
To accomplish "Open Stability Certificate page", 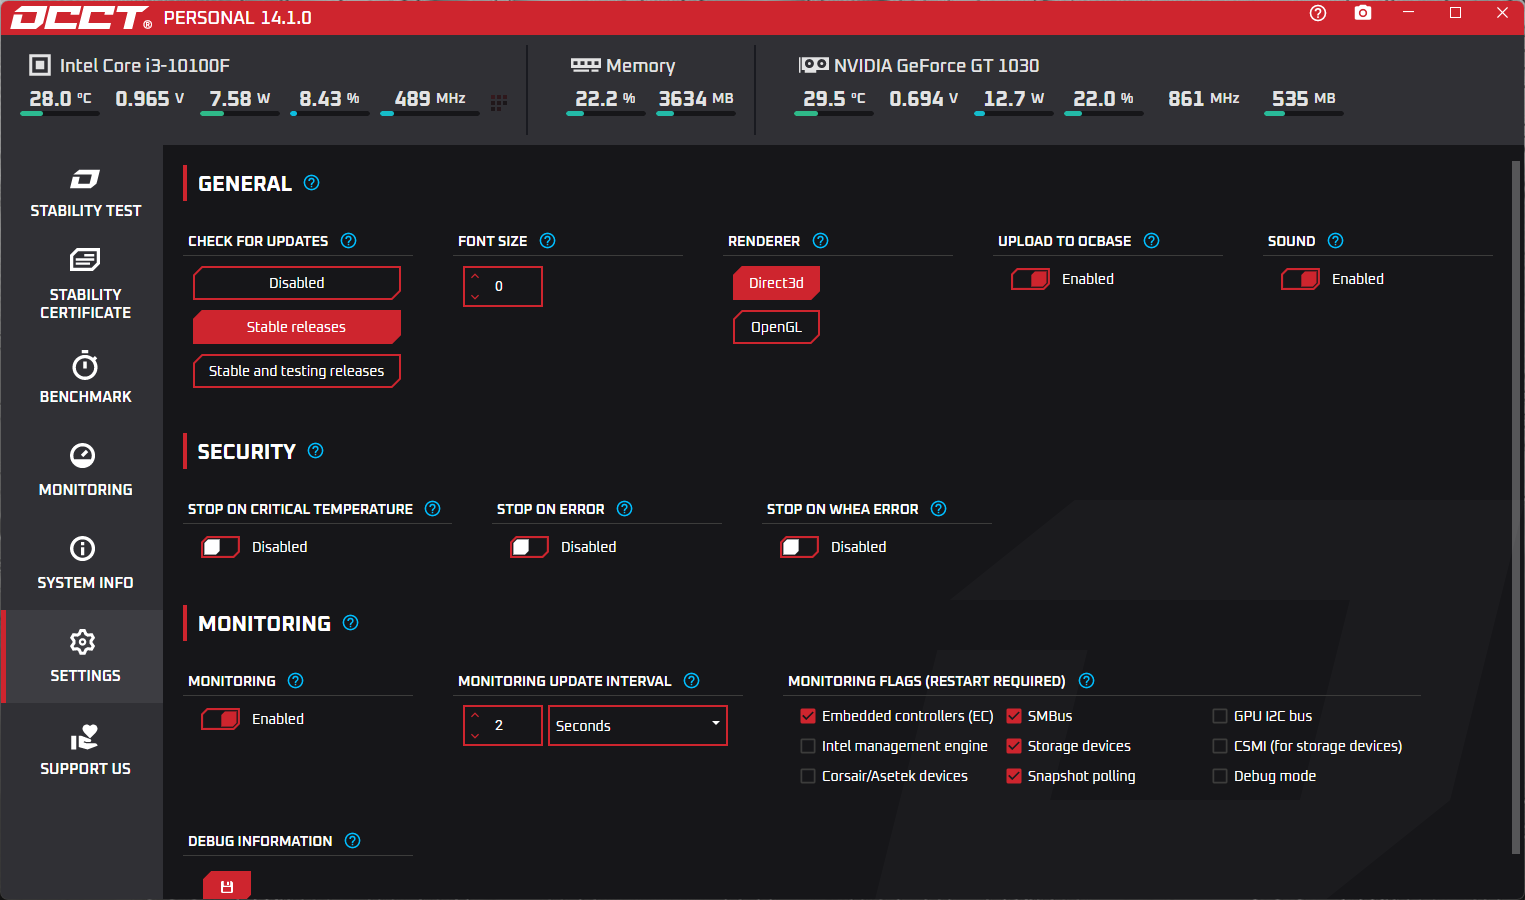I will [x=85, y=285].
